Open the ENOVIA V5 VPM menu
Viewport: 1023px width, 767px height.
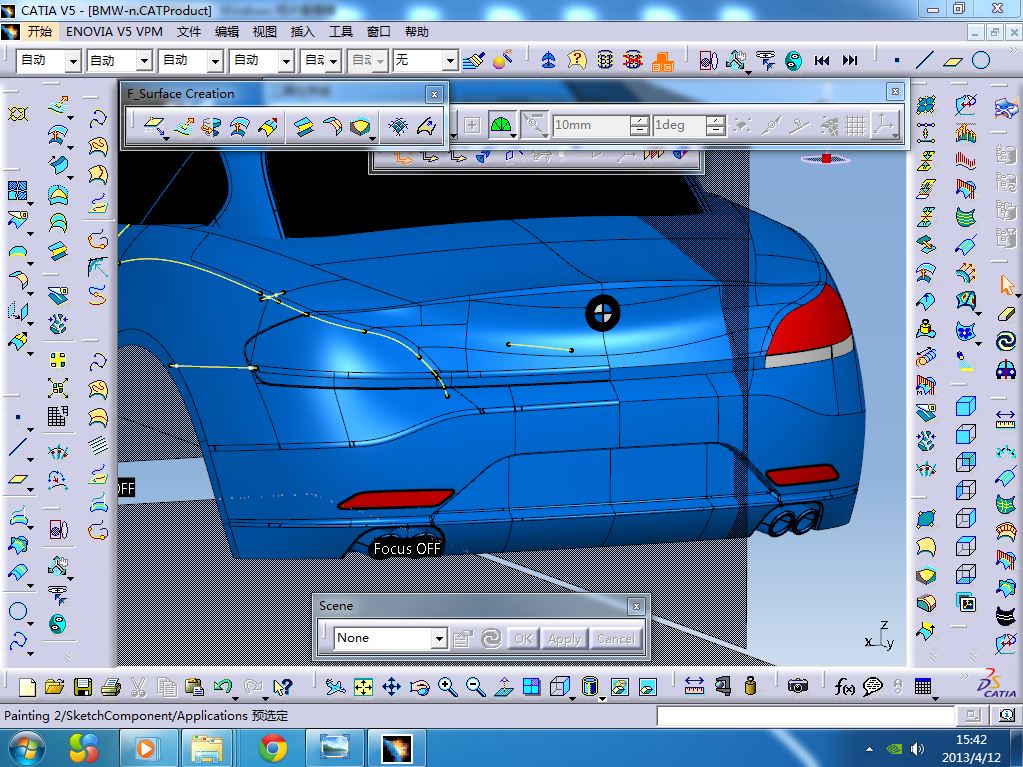[114, 31]
